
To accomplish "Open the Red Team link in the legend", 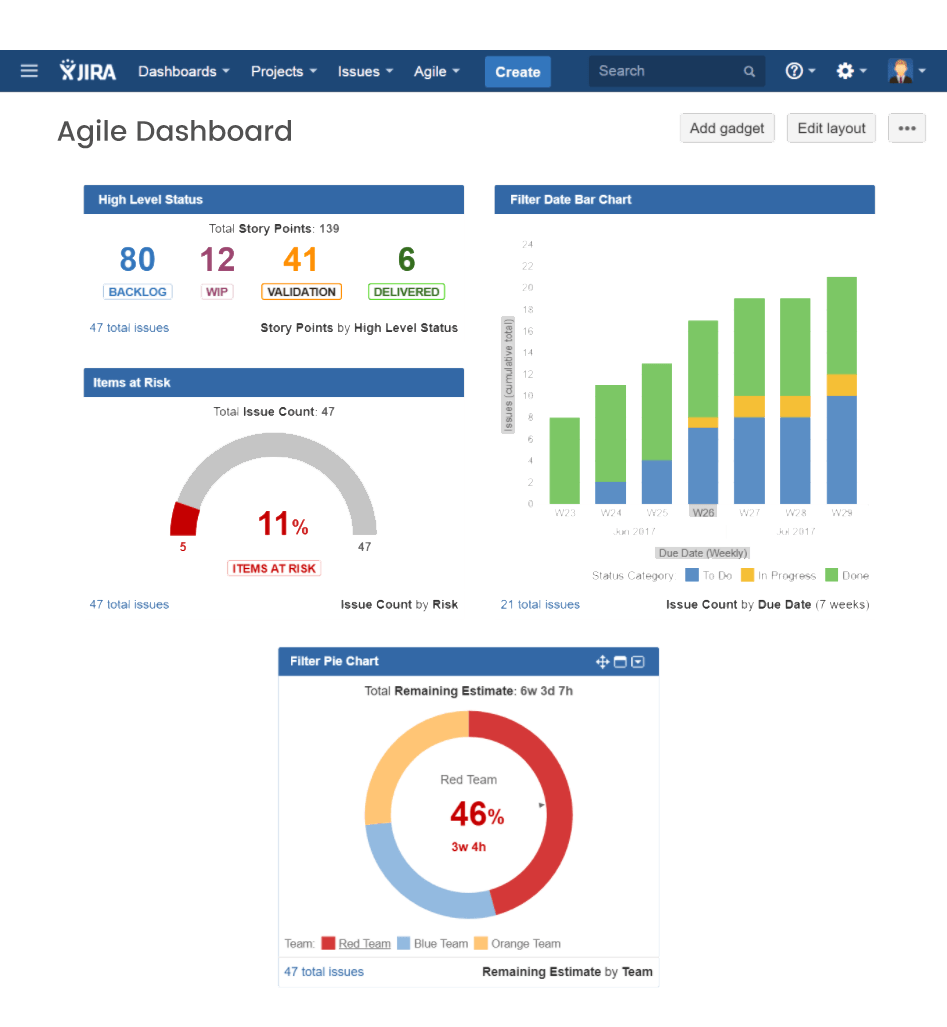I will (x=363, y=943).
